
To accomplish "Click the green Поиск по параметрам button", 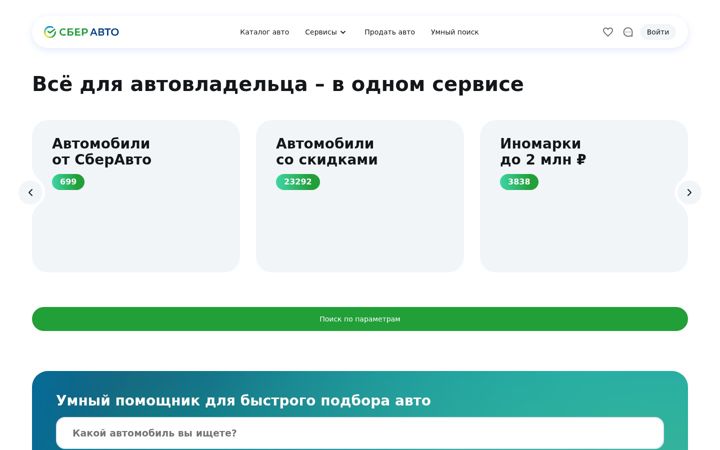I will click(x=360, y=319).
